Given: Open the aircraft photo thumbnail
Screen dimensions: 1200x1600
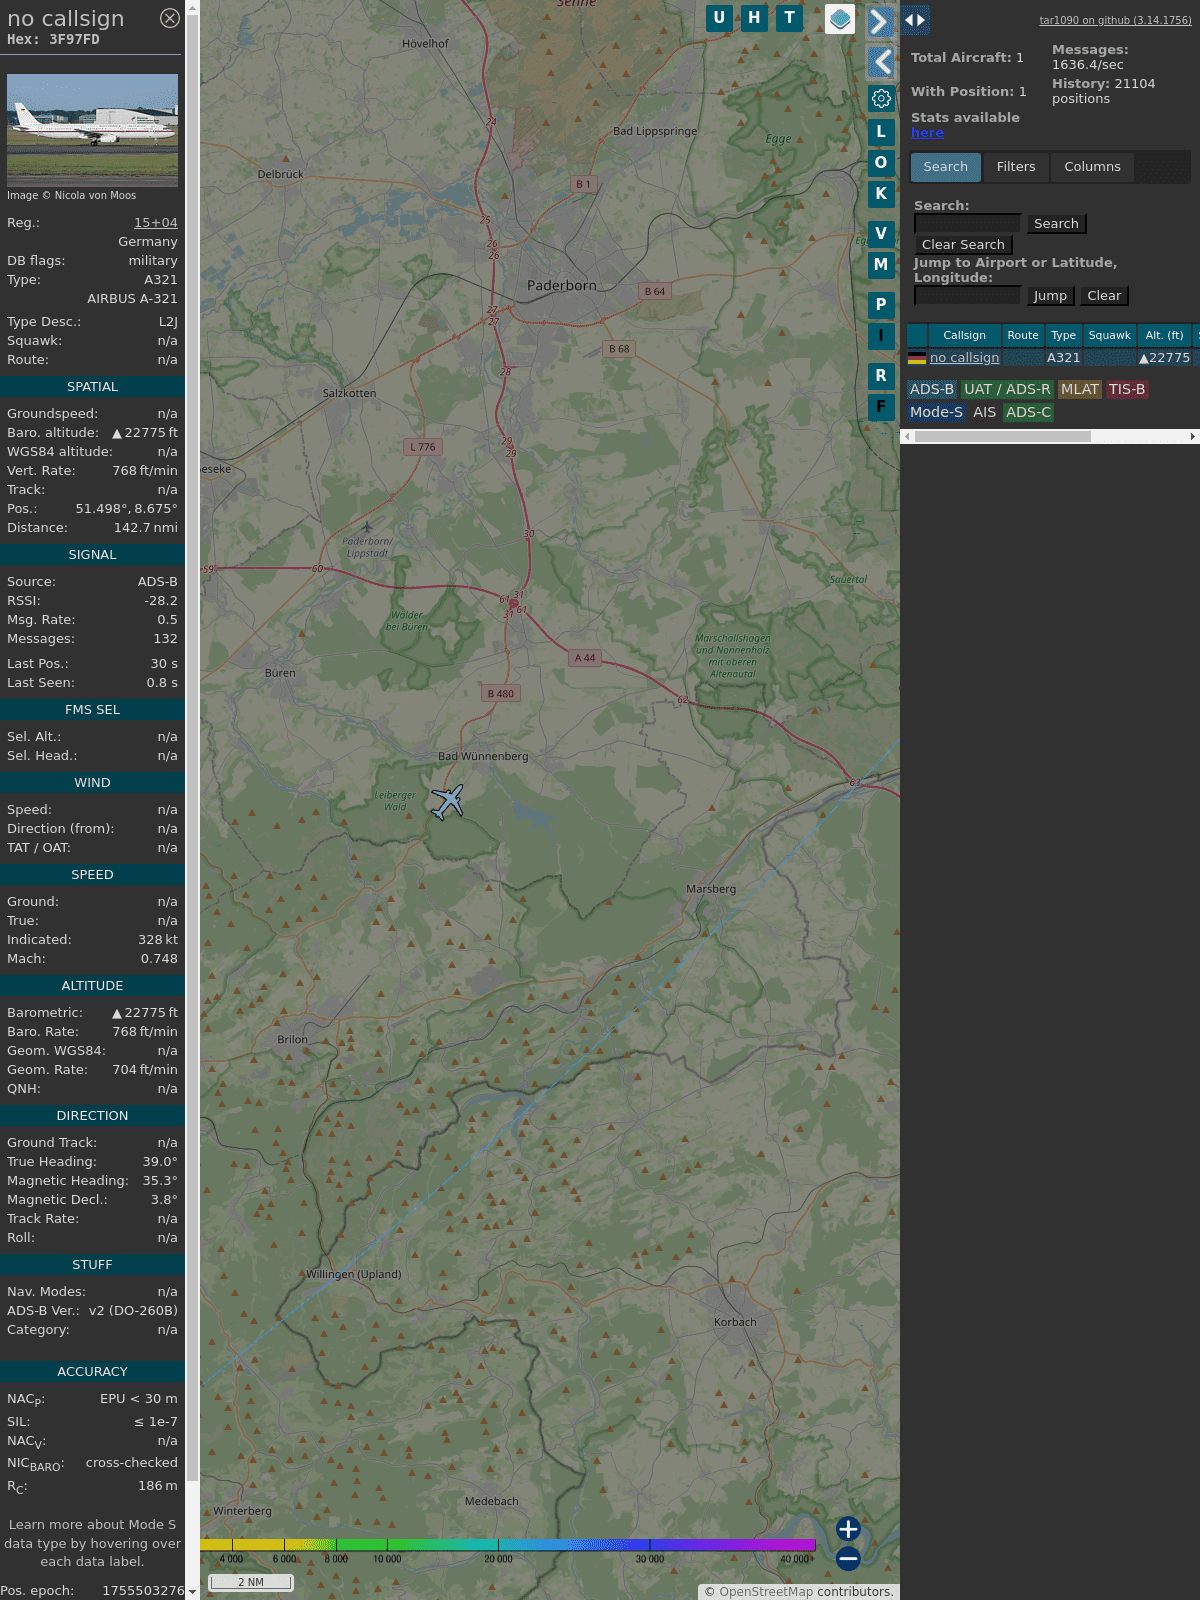Looking at the screenshot, I should pos(92,130).
